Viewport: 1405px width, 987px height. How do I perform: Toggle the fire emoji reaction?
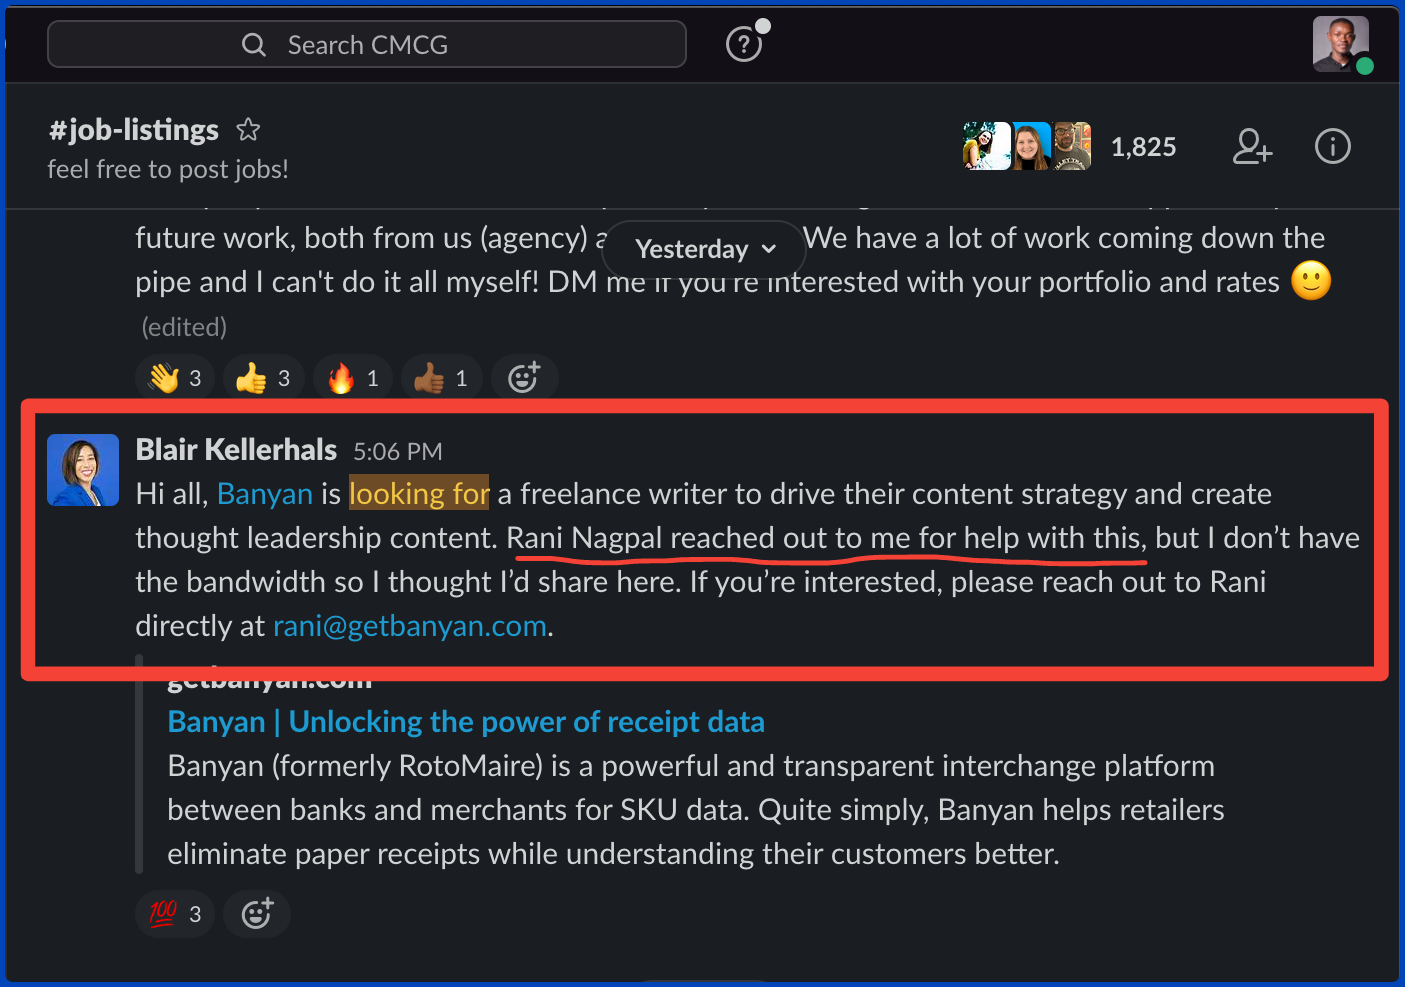point(352,378)
